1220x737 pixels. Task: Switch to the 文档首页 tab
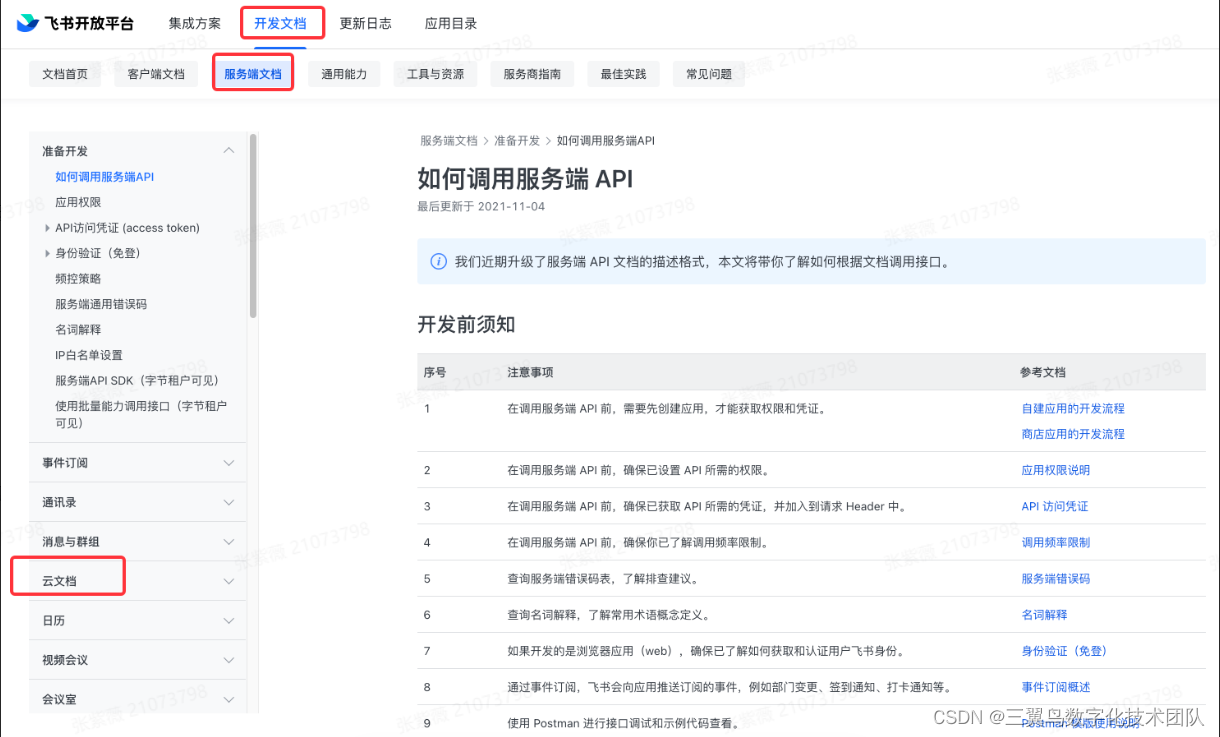pos(65,74)
